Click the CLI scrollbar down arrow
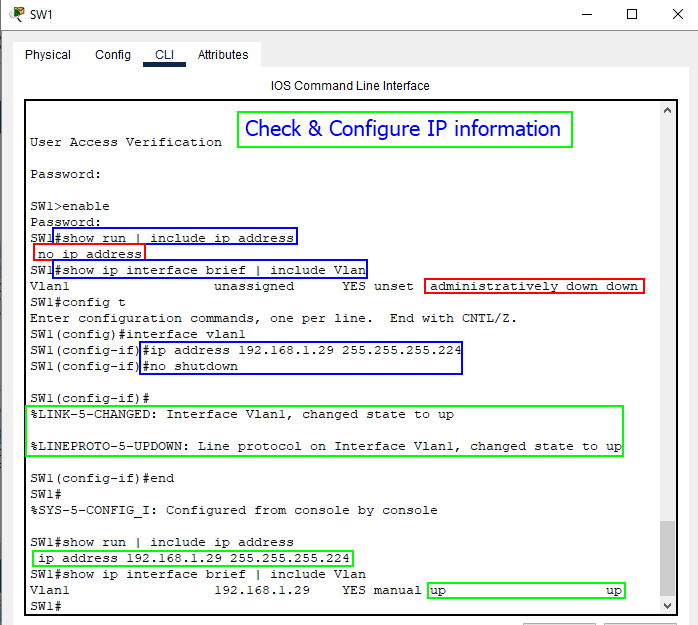This screenshot has width=698, height=625. pos(667,605)
